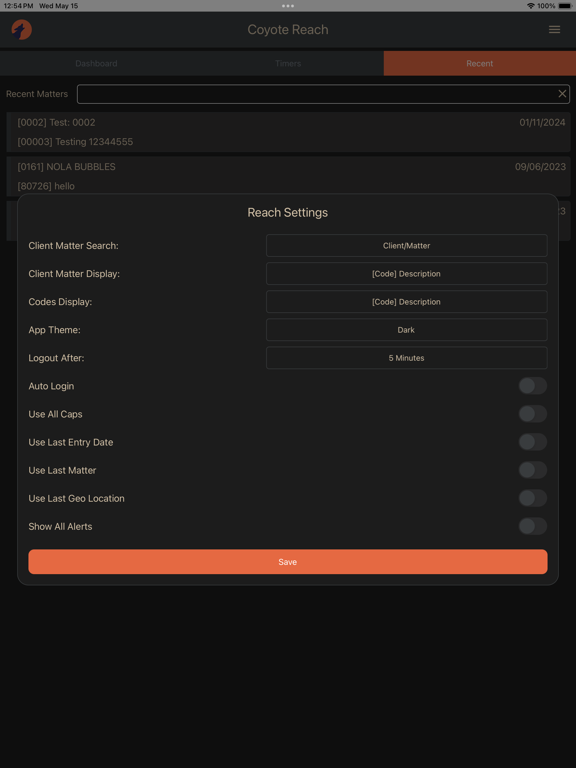Check the Wi-Fi status icon
This screenshot has width=576, height=768.
pos(530,6)
